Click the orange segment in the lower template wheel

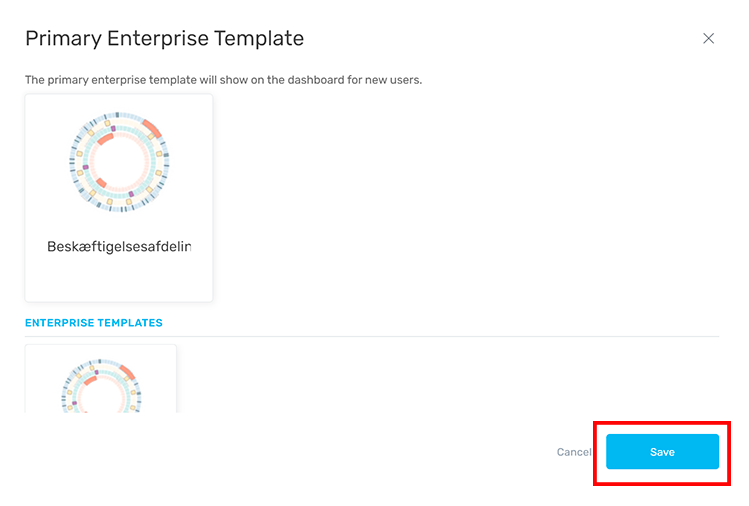click(127, 371)
